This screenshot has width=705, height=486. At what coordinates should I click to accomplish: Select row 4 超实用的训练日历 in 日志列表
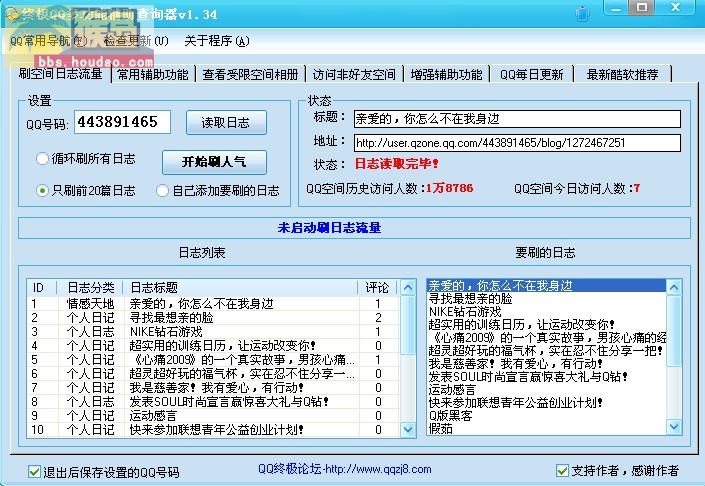click(x=214, y=345)
